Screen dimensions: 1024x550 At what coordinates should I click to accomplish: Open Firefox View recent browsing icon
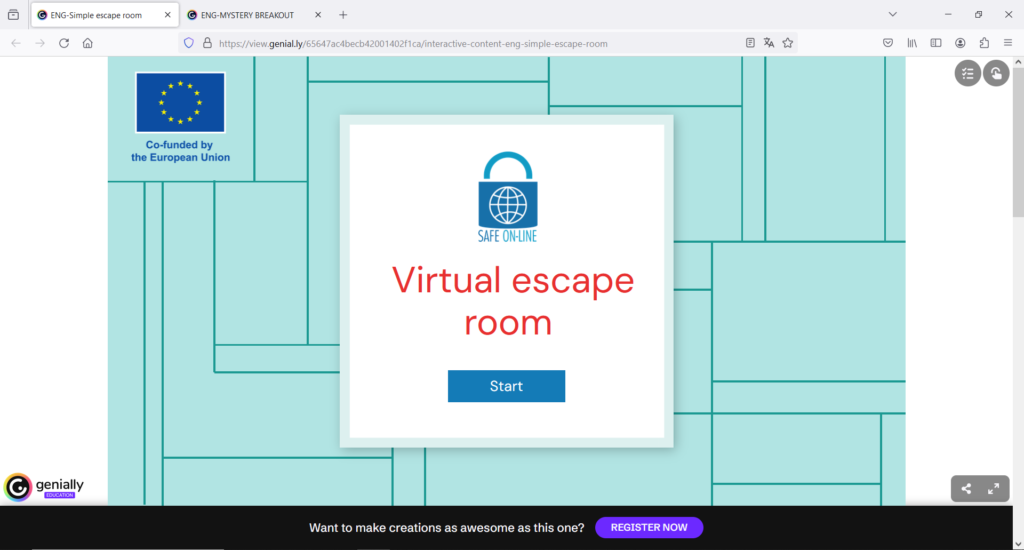pyautogui.click(x=13, y=14)
